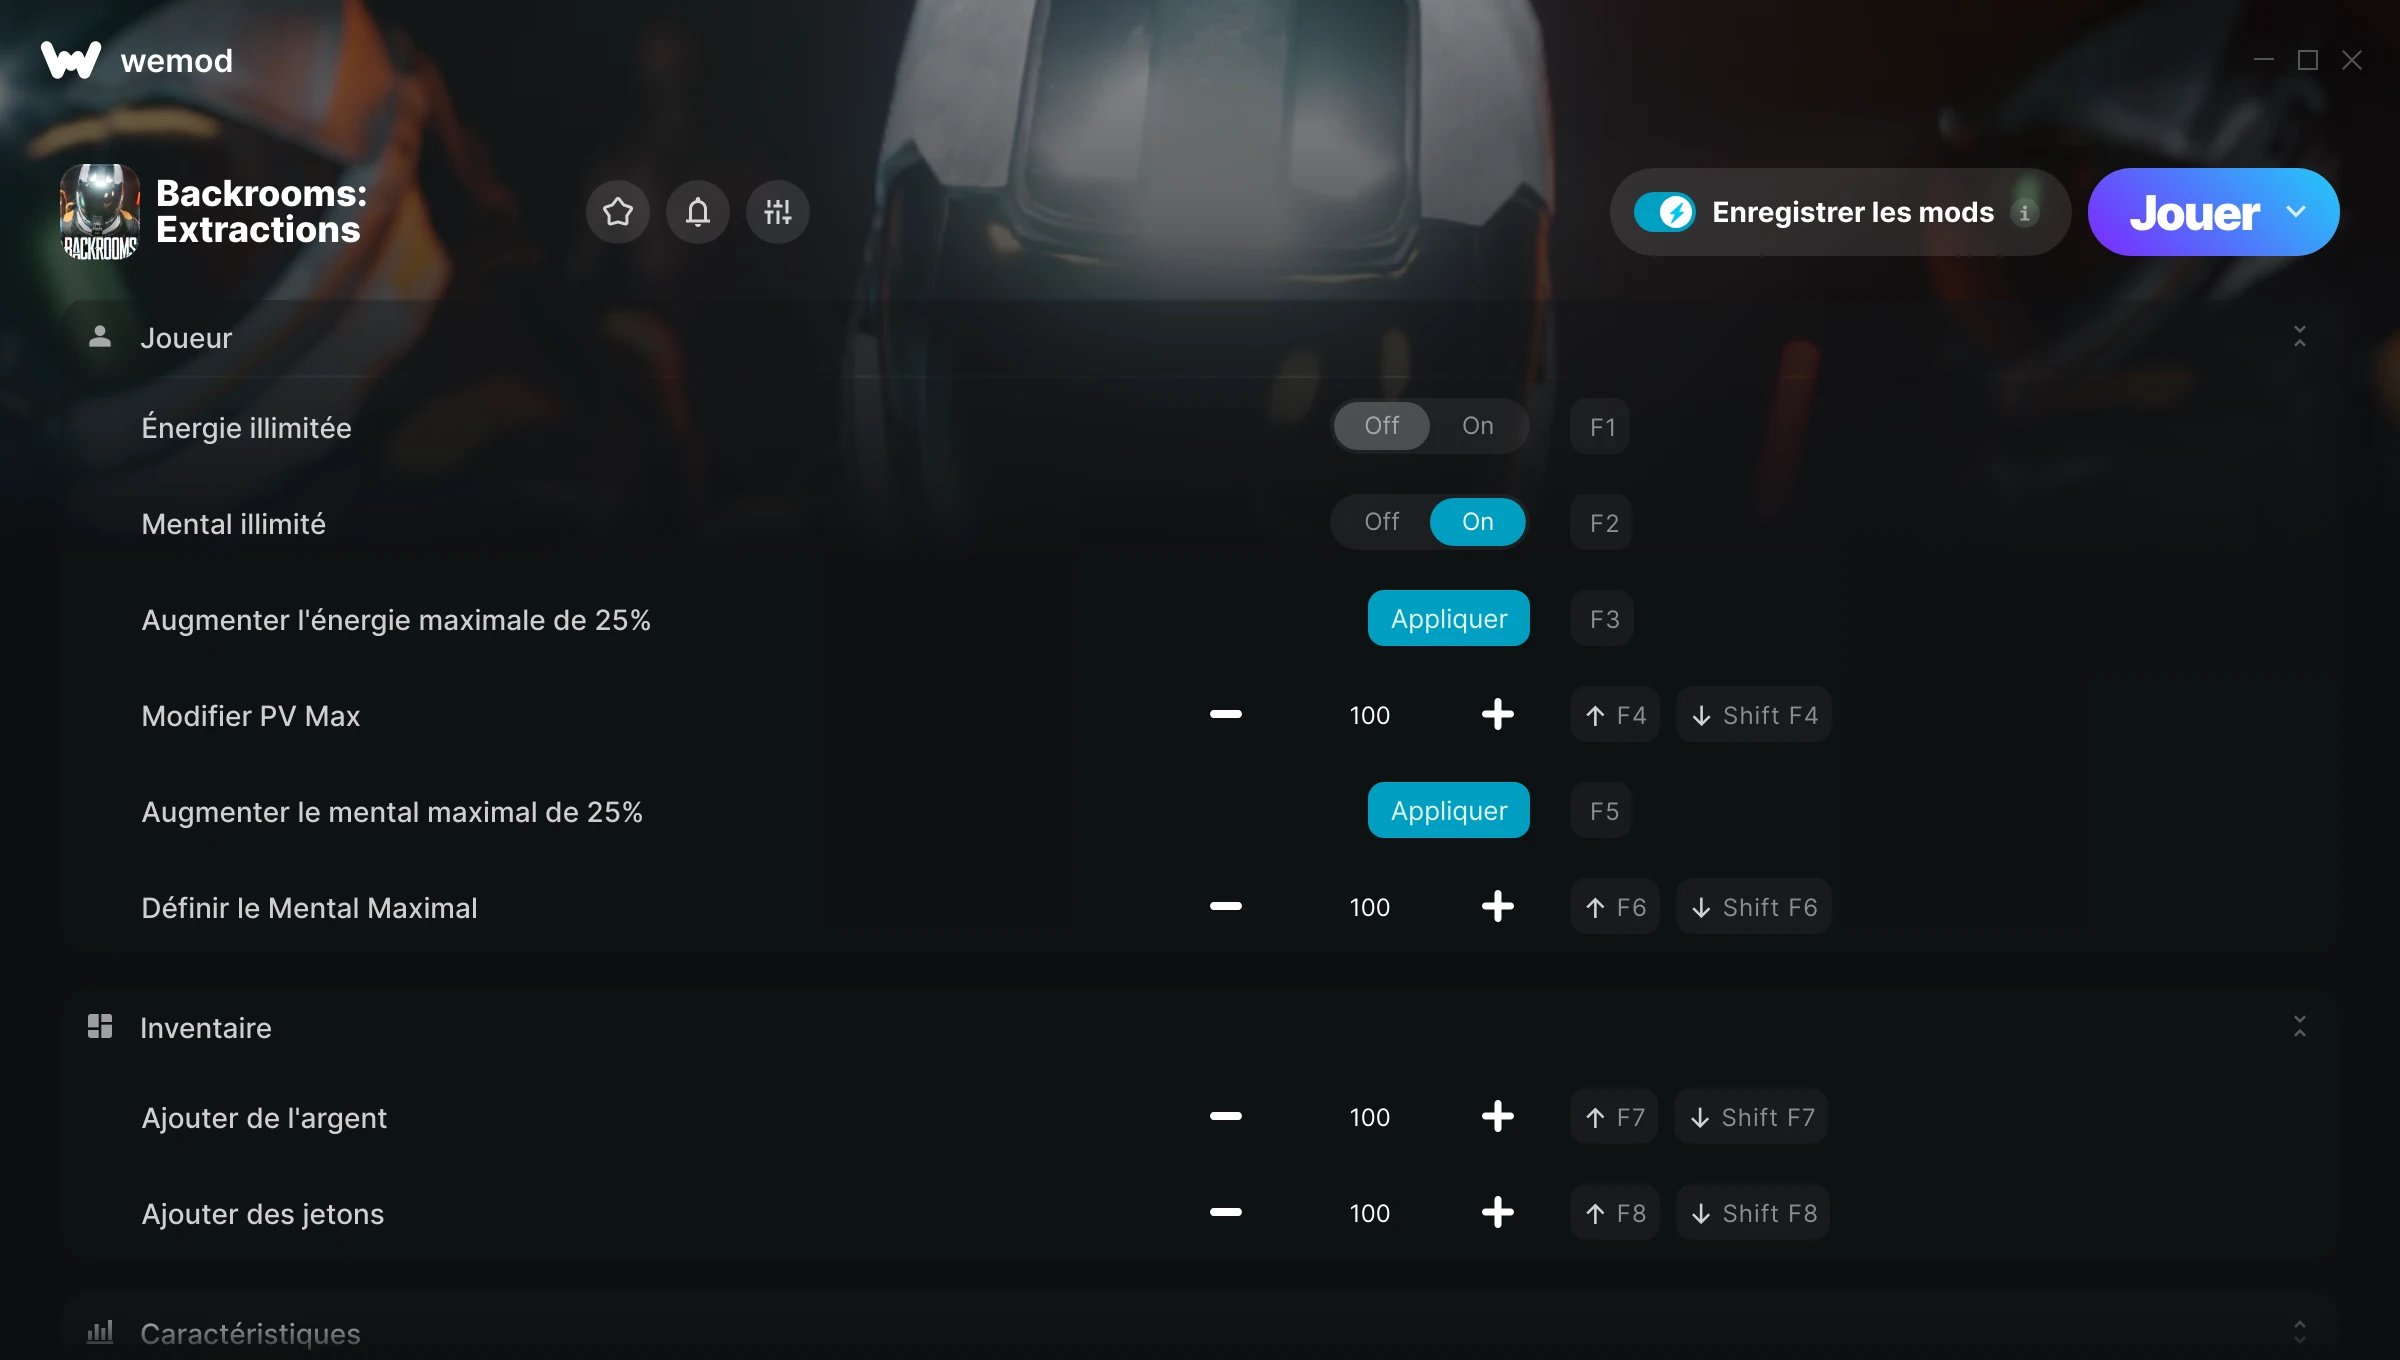Open the Jouer dropdown arrow
Viewport: 2400px width, 1360px height.
point(2296,212)
